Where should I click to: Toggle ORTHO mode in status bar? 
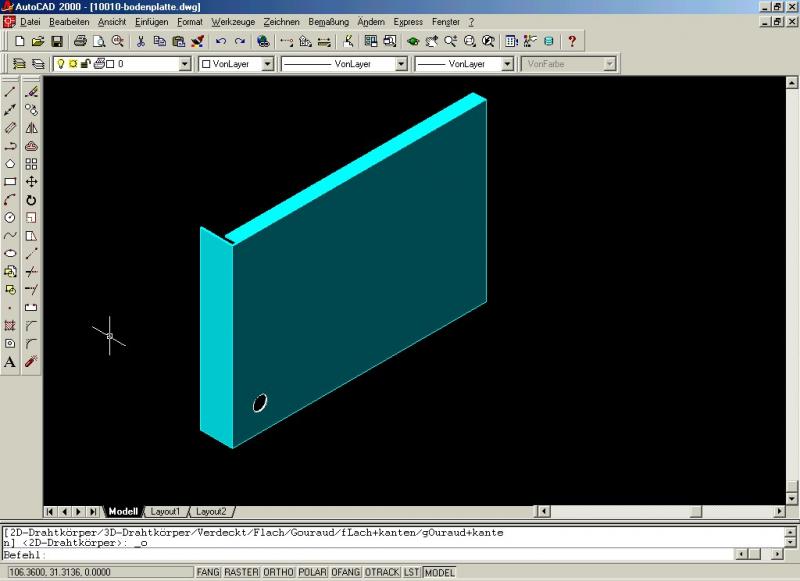[277, 572]
